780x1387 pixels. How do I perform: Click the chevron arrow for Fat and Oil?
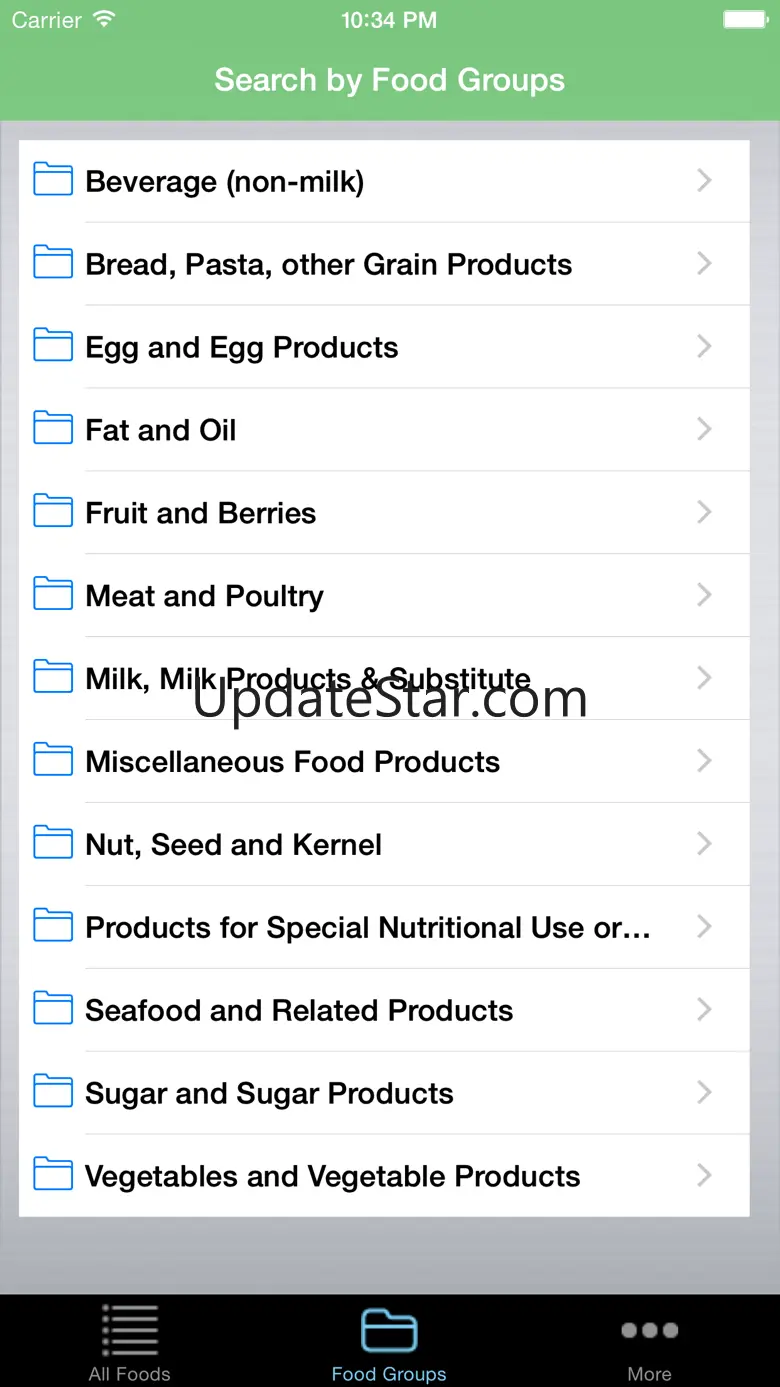point(704,430)
